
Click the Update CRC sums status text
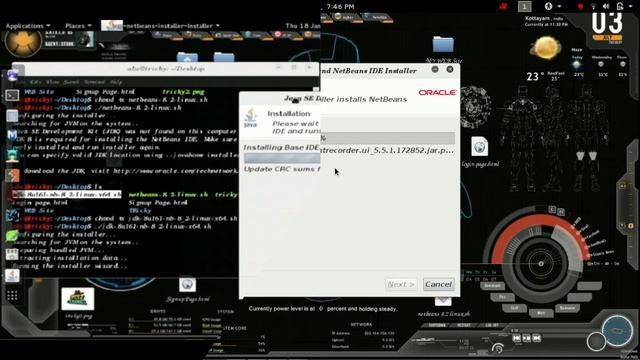282,169
